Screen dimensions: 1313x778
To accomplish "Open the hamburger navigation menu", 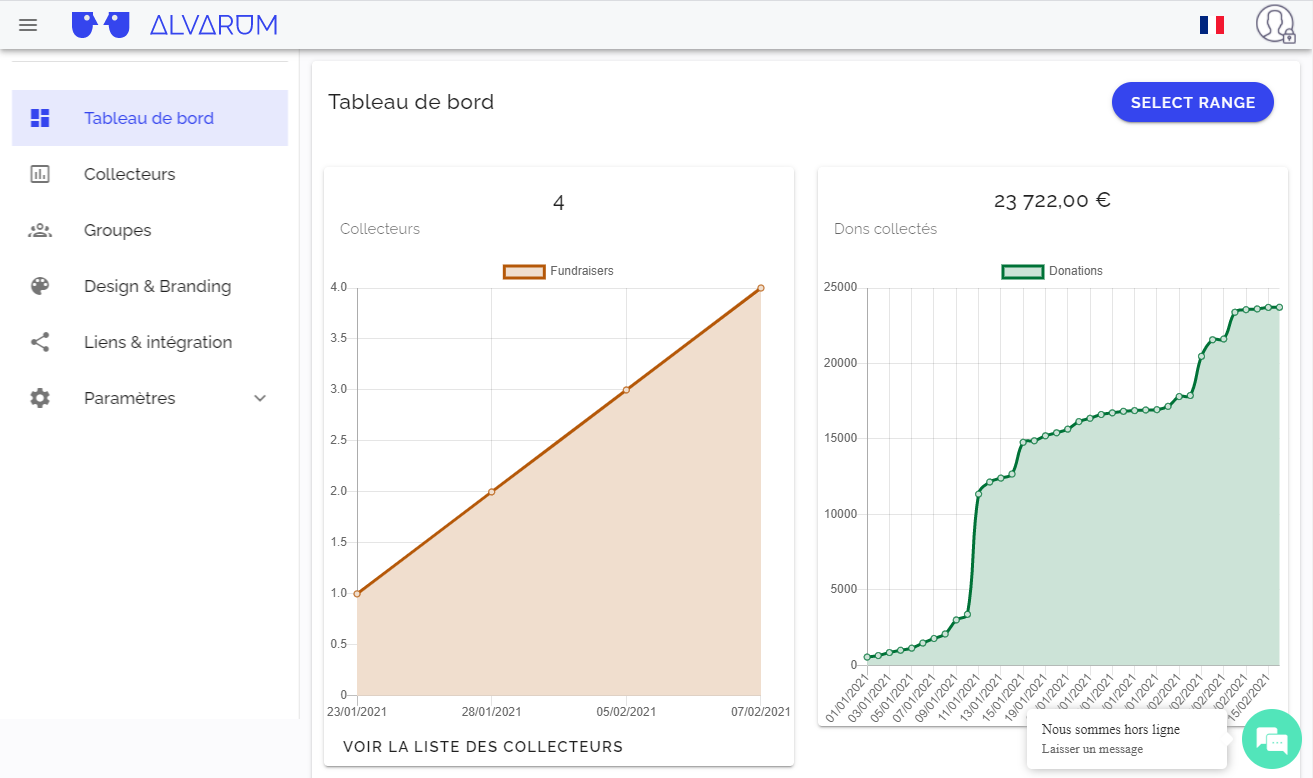I will coord(28,25).
